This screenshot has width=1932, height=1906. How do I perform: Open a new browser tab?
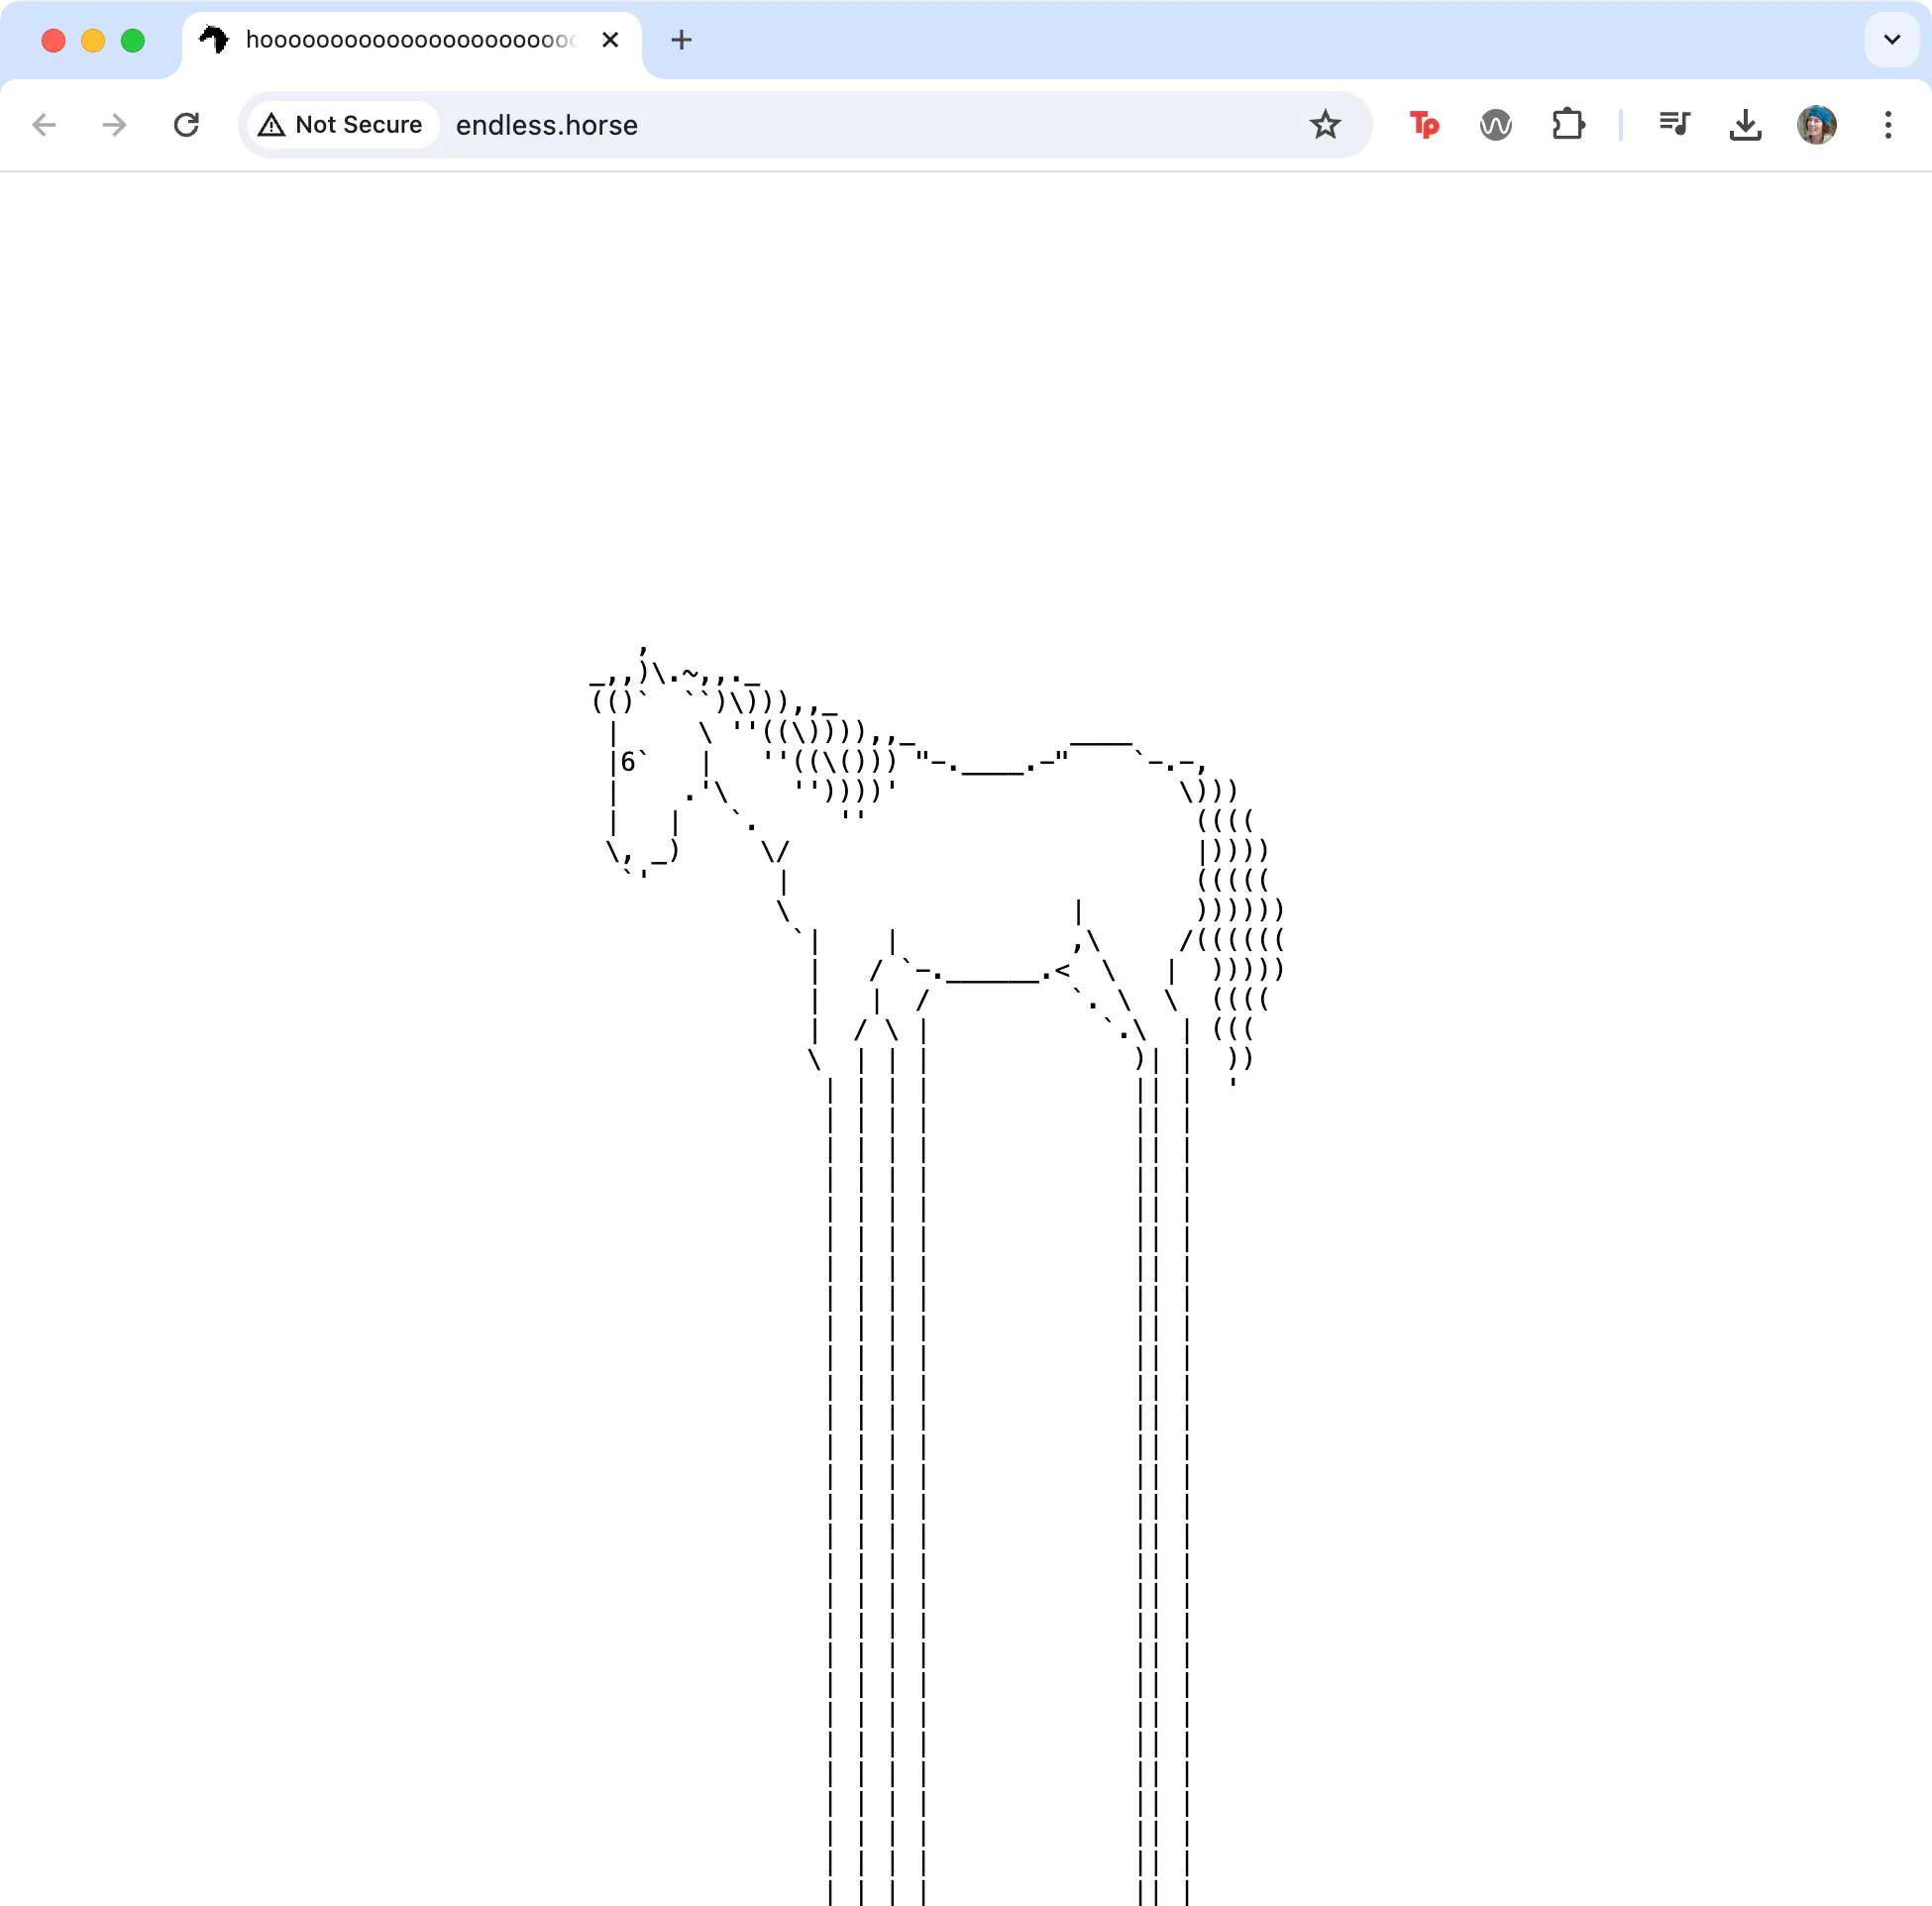(681, 40)
